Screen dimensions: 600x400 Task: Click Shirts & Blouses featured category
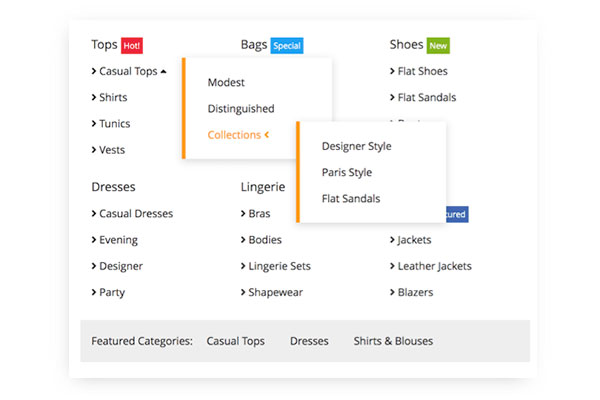pyautogui.click(x=393, y=341)
